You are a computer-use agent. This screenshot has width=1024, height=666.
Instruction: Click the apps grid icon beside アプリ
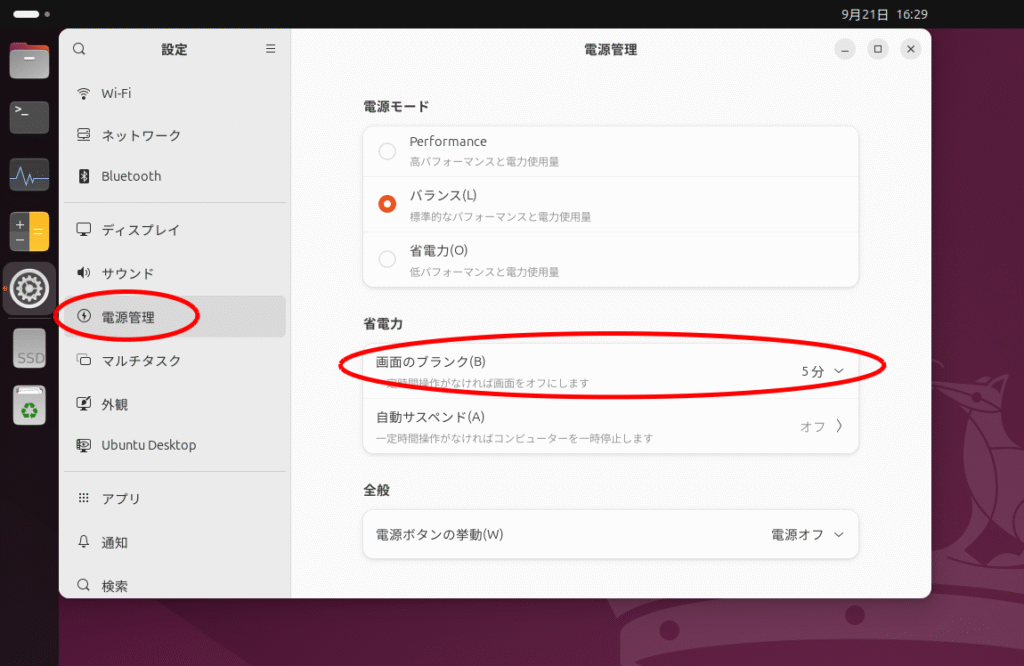84,498
